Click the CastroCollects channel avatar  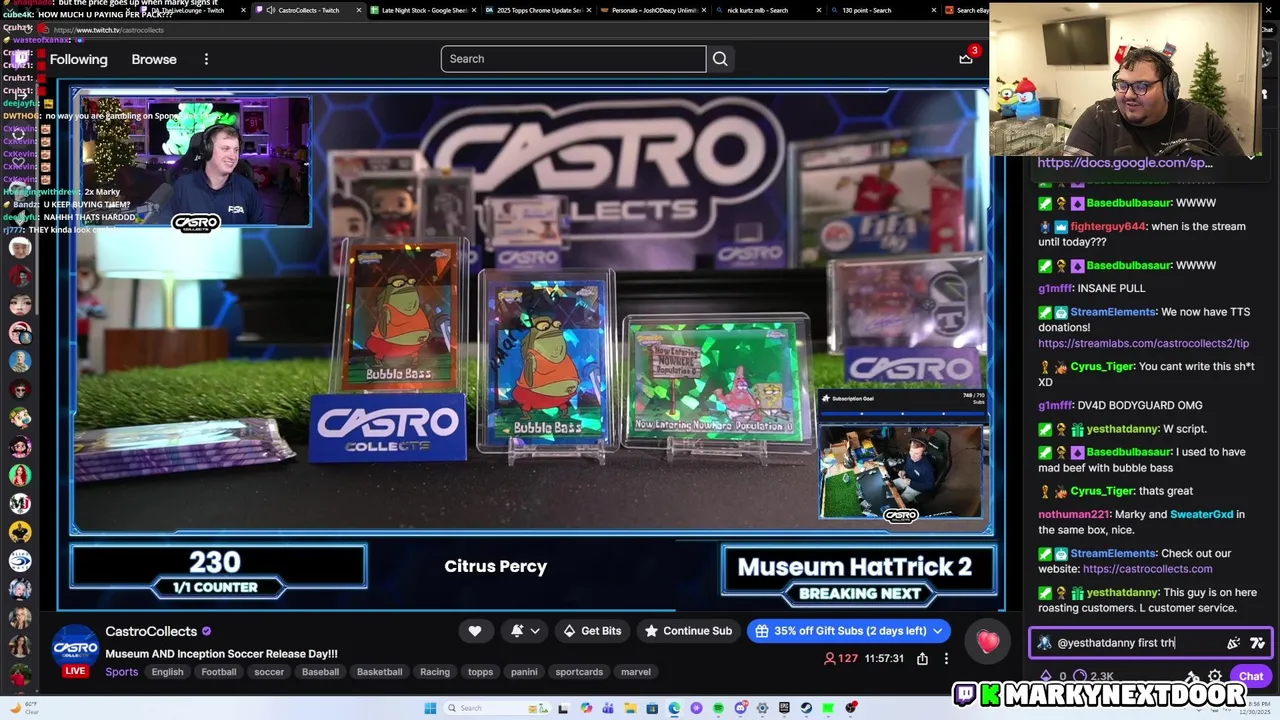(x=76, y=650)
